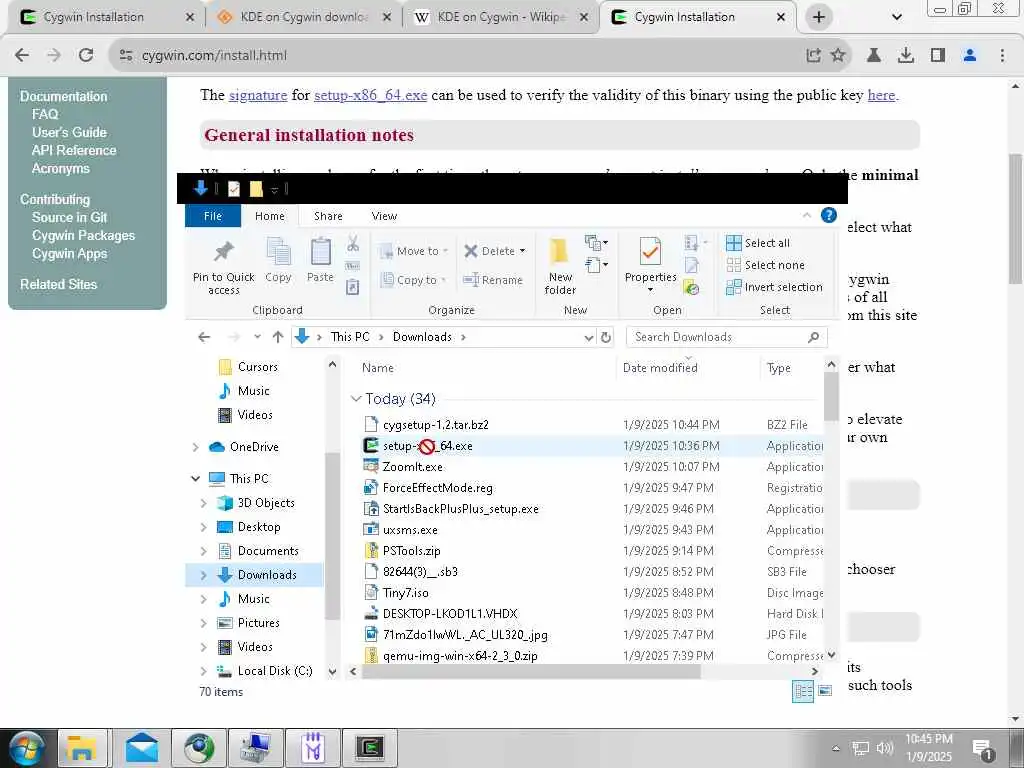Open Chrome downloads tray icon
The height and width of the screenshot is (768, 1024).
pyautogui.click(x=906, y=56)
